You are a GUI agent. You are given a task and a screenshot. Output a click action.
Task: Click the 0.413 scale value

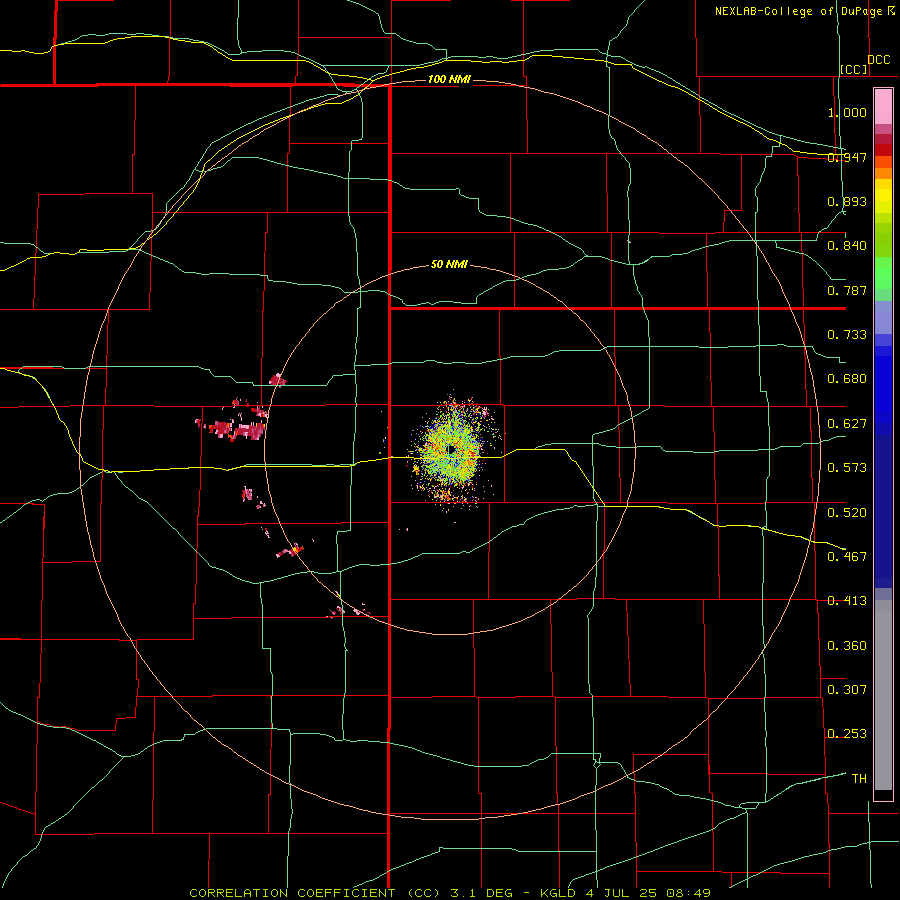pos(847,601)
